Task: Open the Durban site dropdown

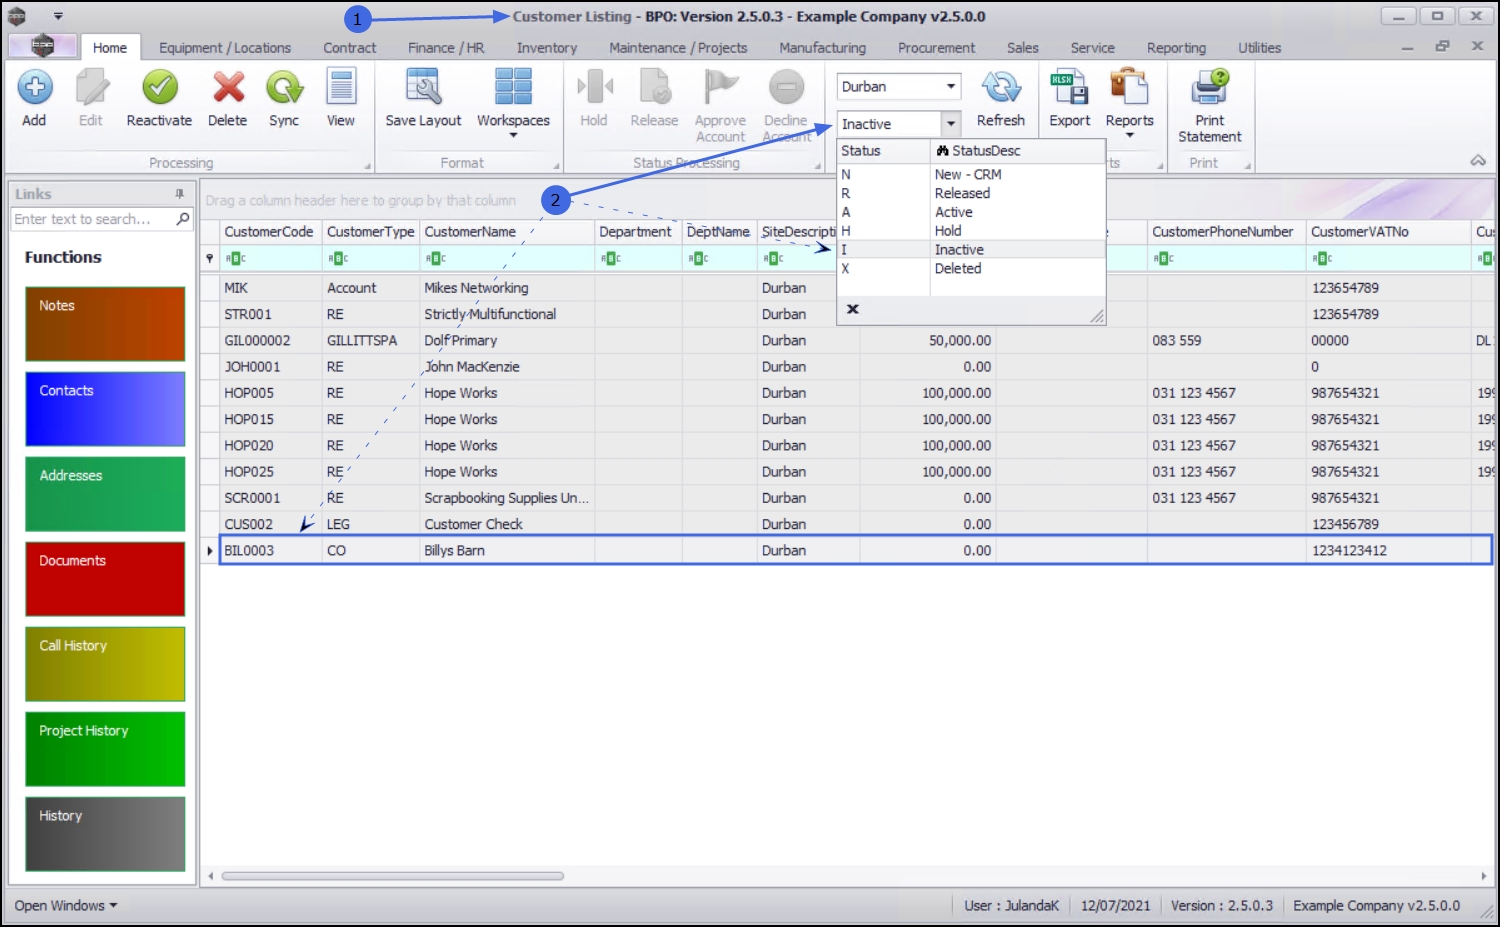Action: (x=950, y=87)
